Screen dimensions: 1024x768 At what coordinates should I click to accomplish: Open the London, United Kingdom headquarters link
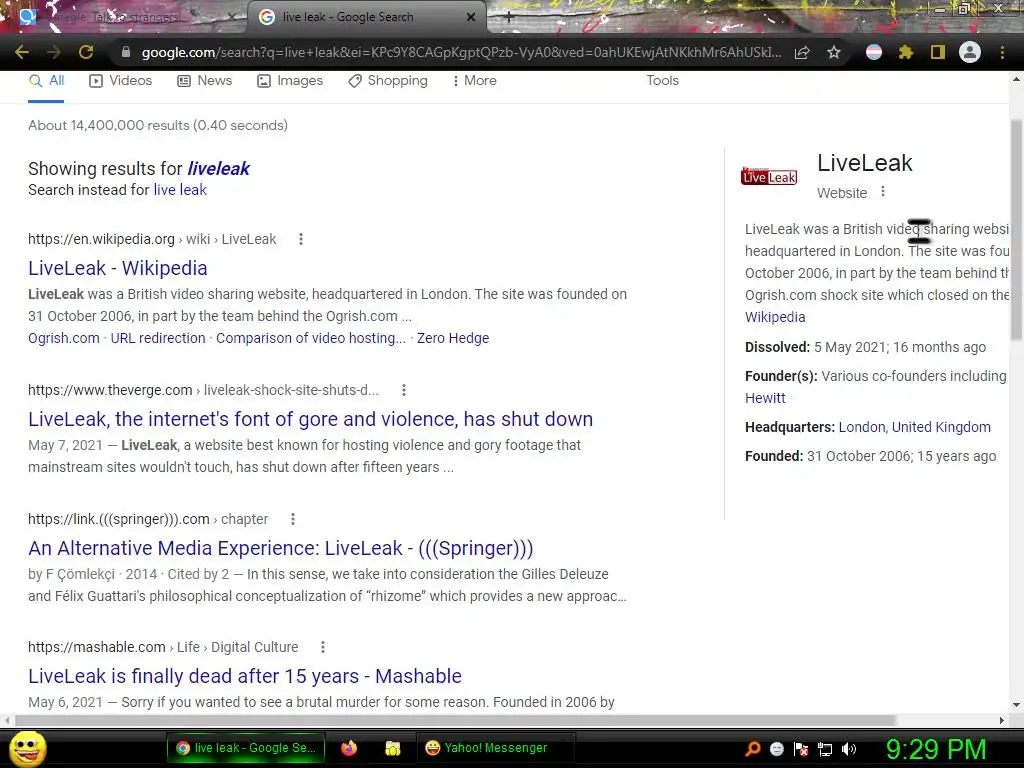click(x=914, y=427)
